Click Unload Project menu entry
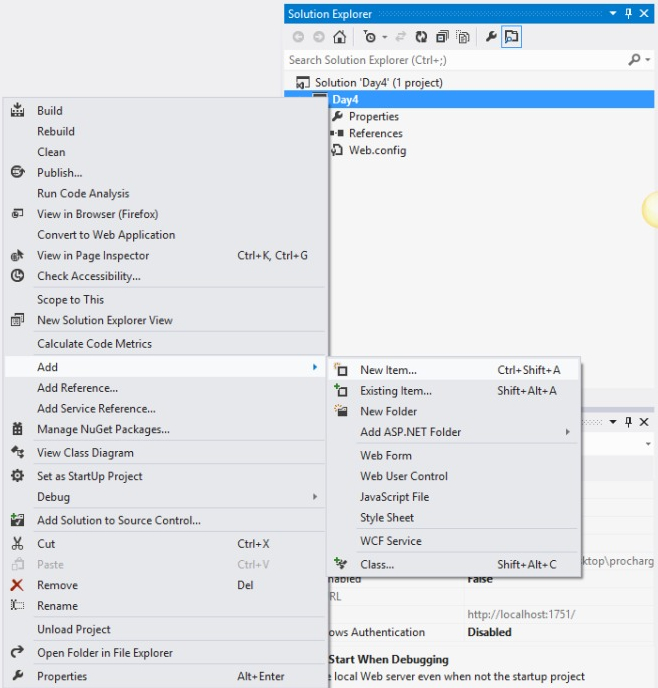Viewport: 658px width, 688px height. [x=74, y=629]
